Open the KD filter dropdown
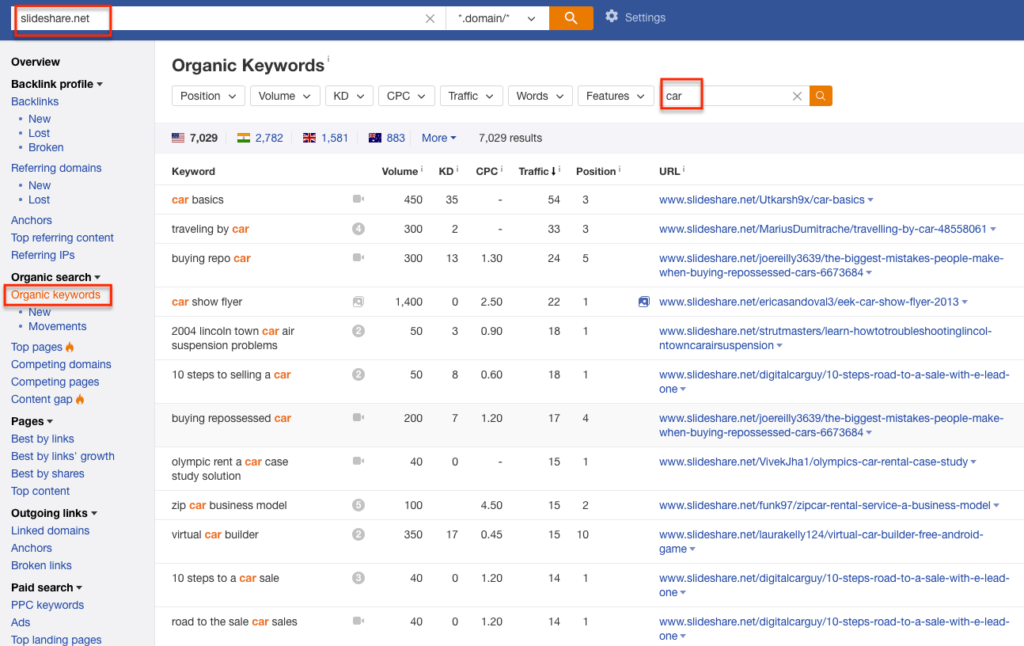This screenshot has width=1024, height=646. pos(349,96)
